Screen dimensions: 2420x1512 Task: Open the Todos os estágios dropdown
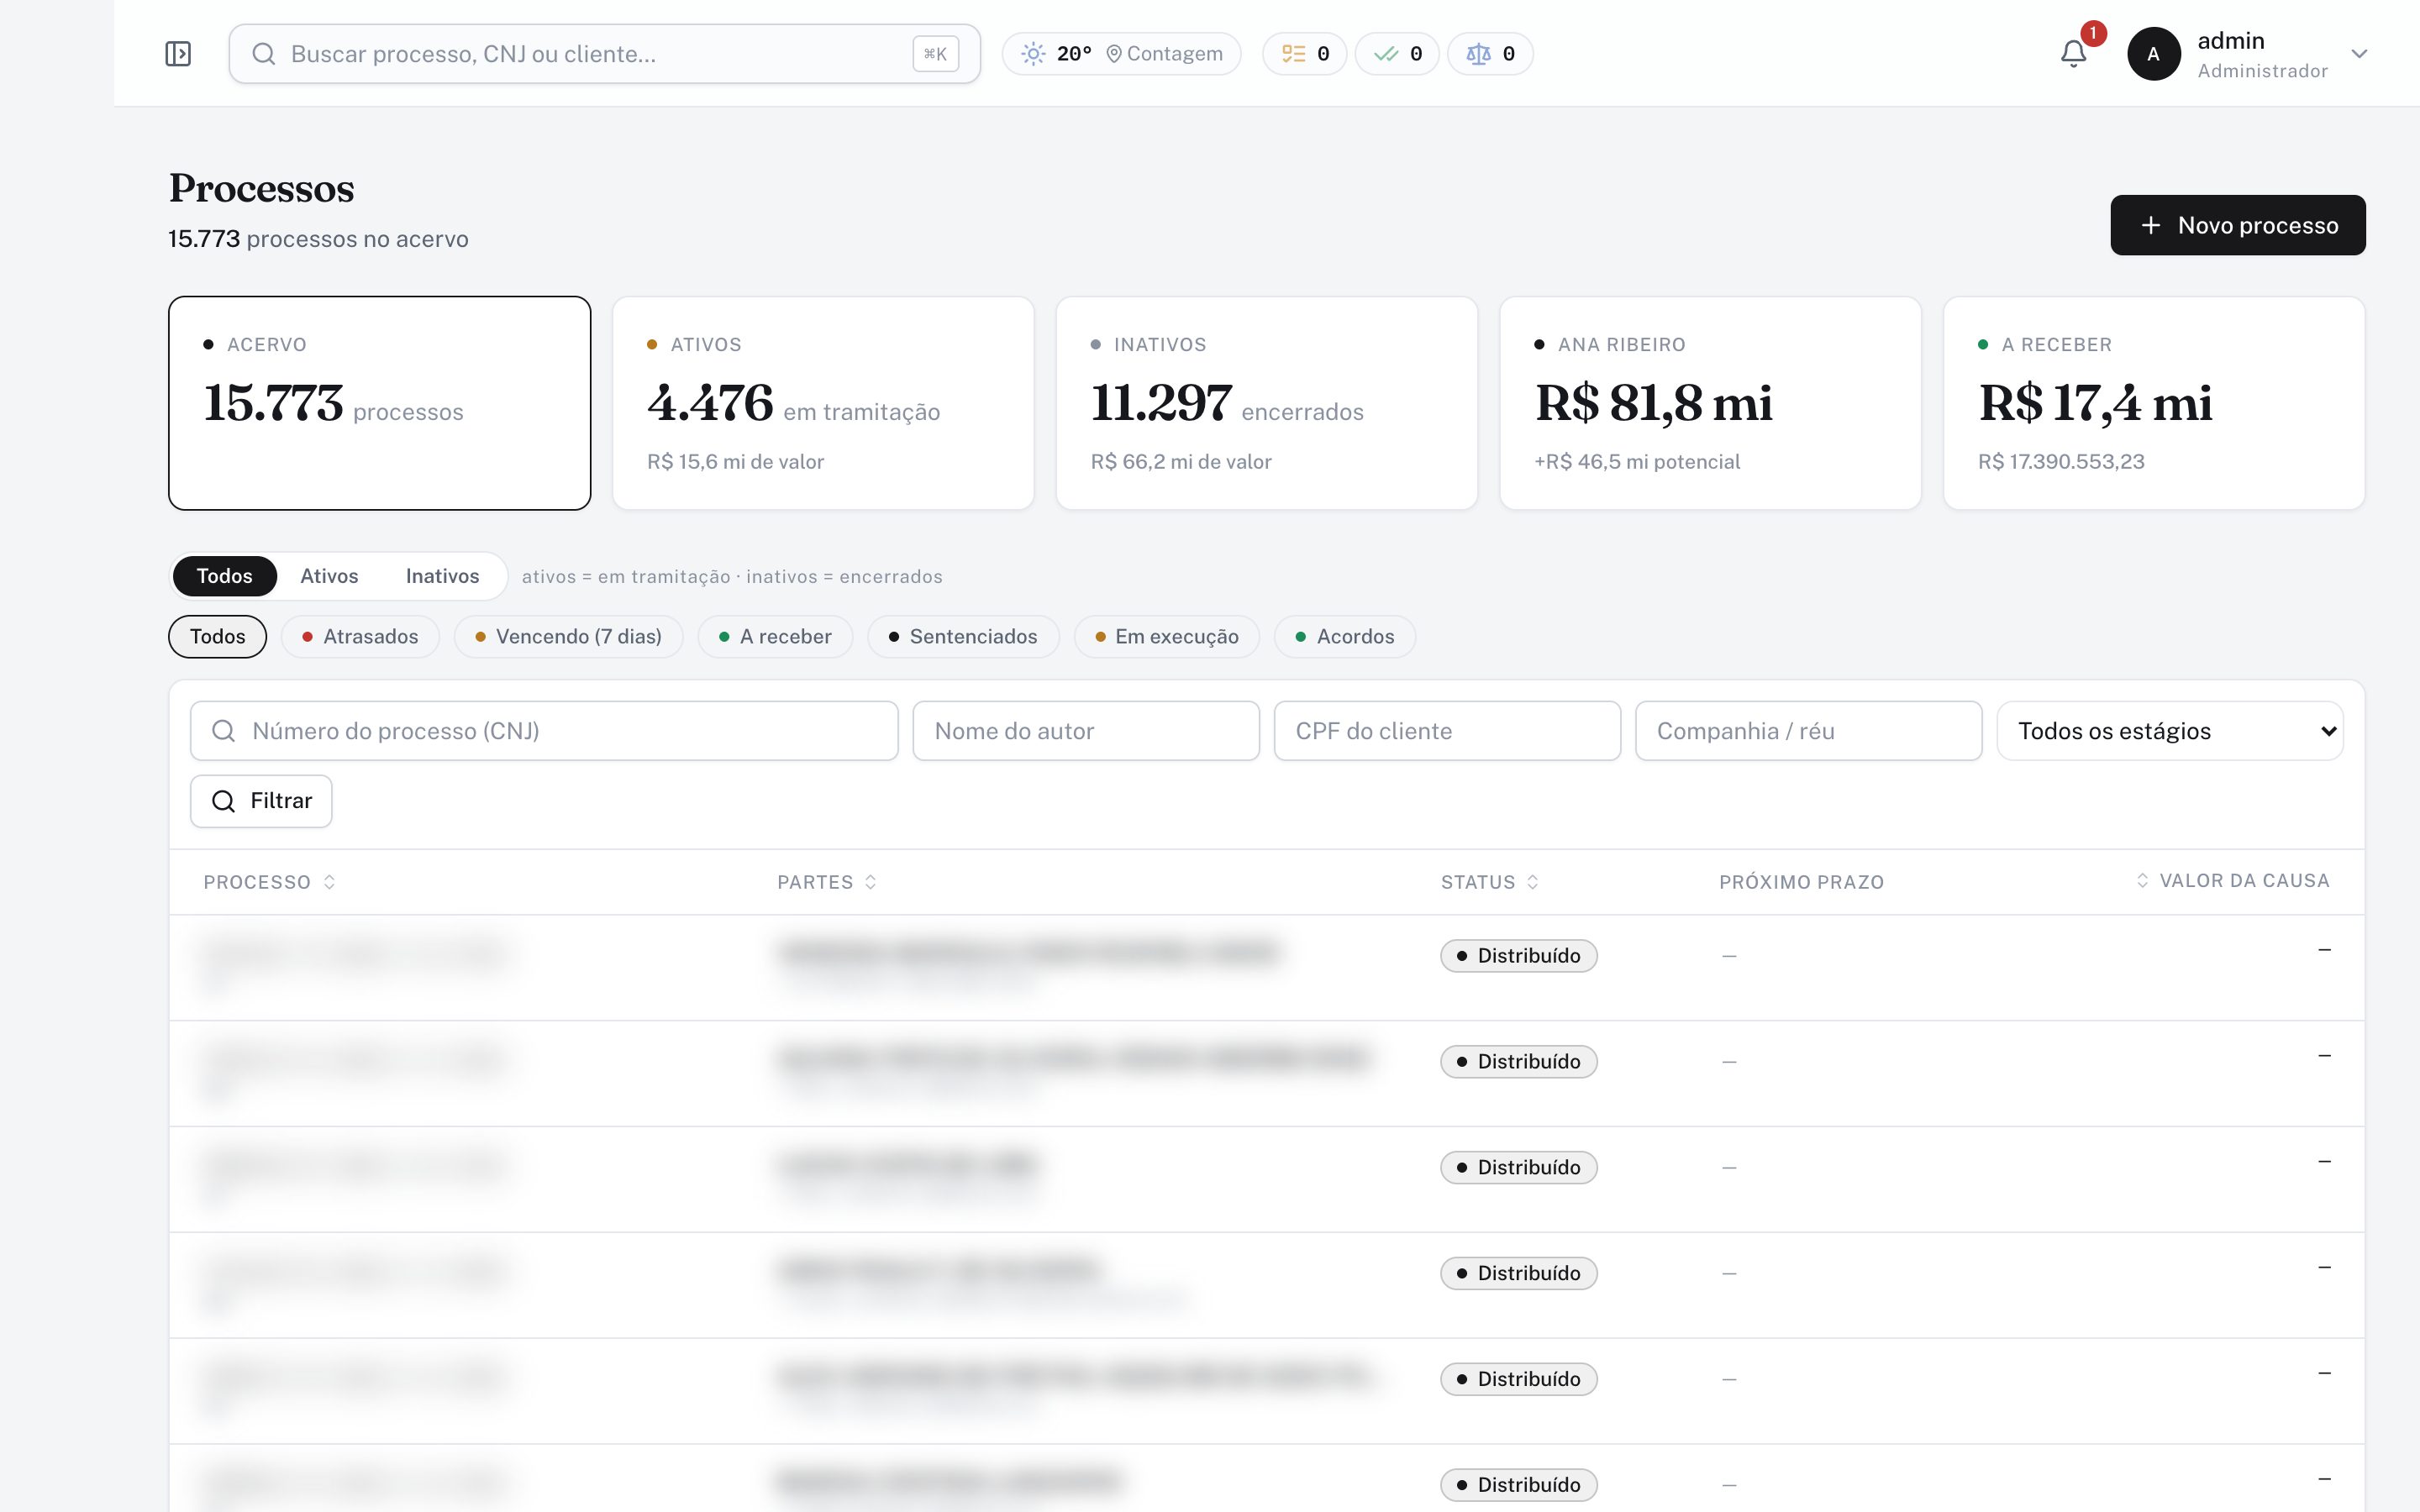(2170, 731)
